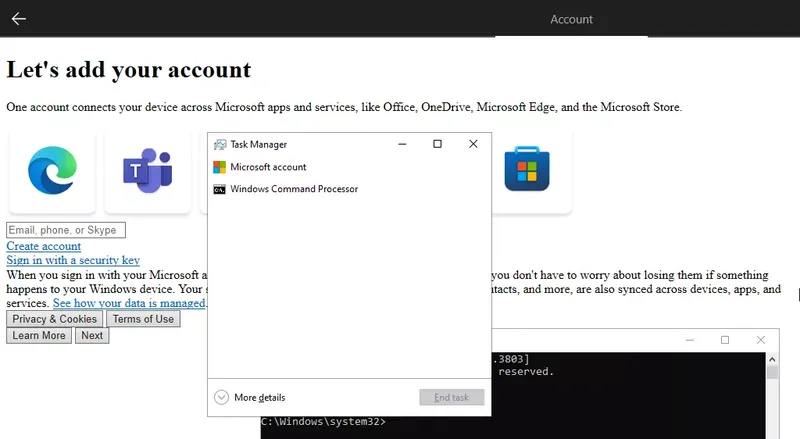Image resolution: width=800 pixels, height=439 pixels.
Task: Click the C:\Windows\system32> prompt line
Action: coord(323,422)
